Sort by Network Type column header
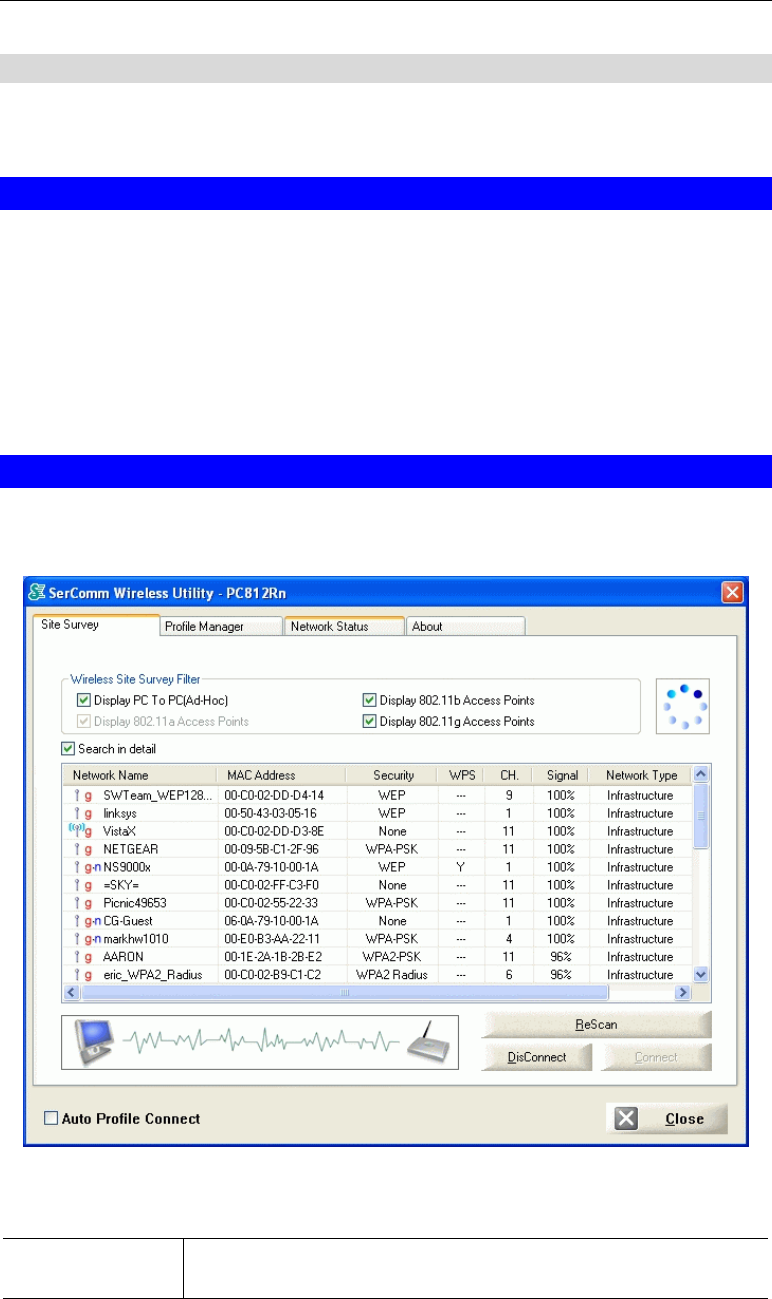The image size is (772, 1299). click(641, 775)
